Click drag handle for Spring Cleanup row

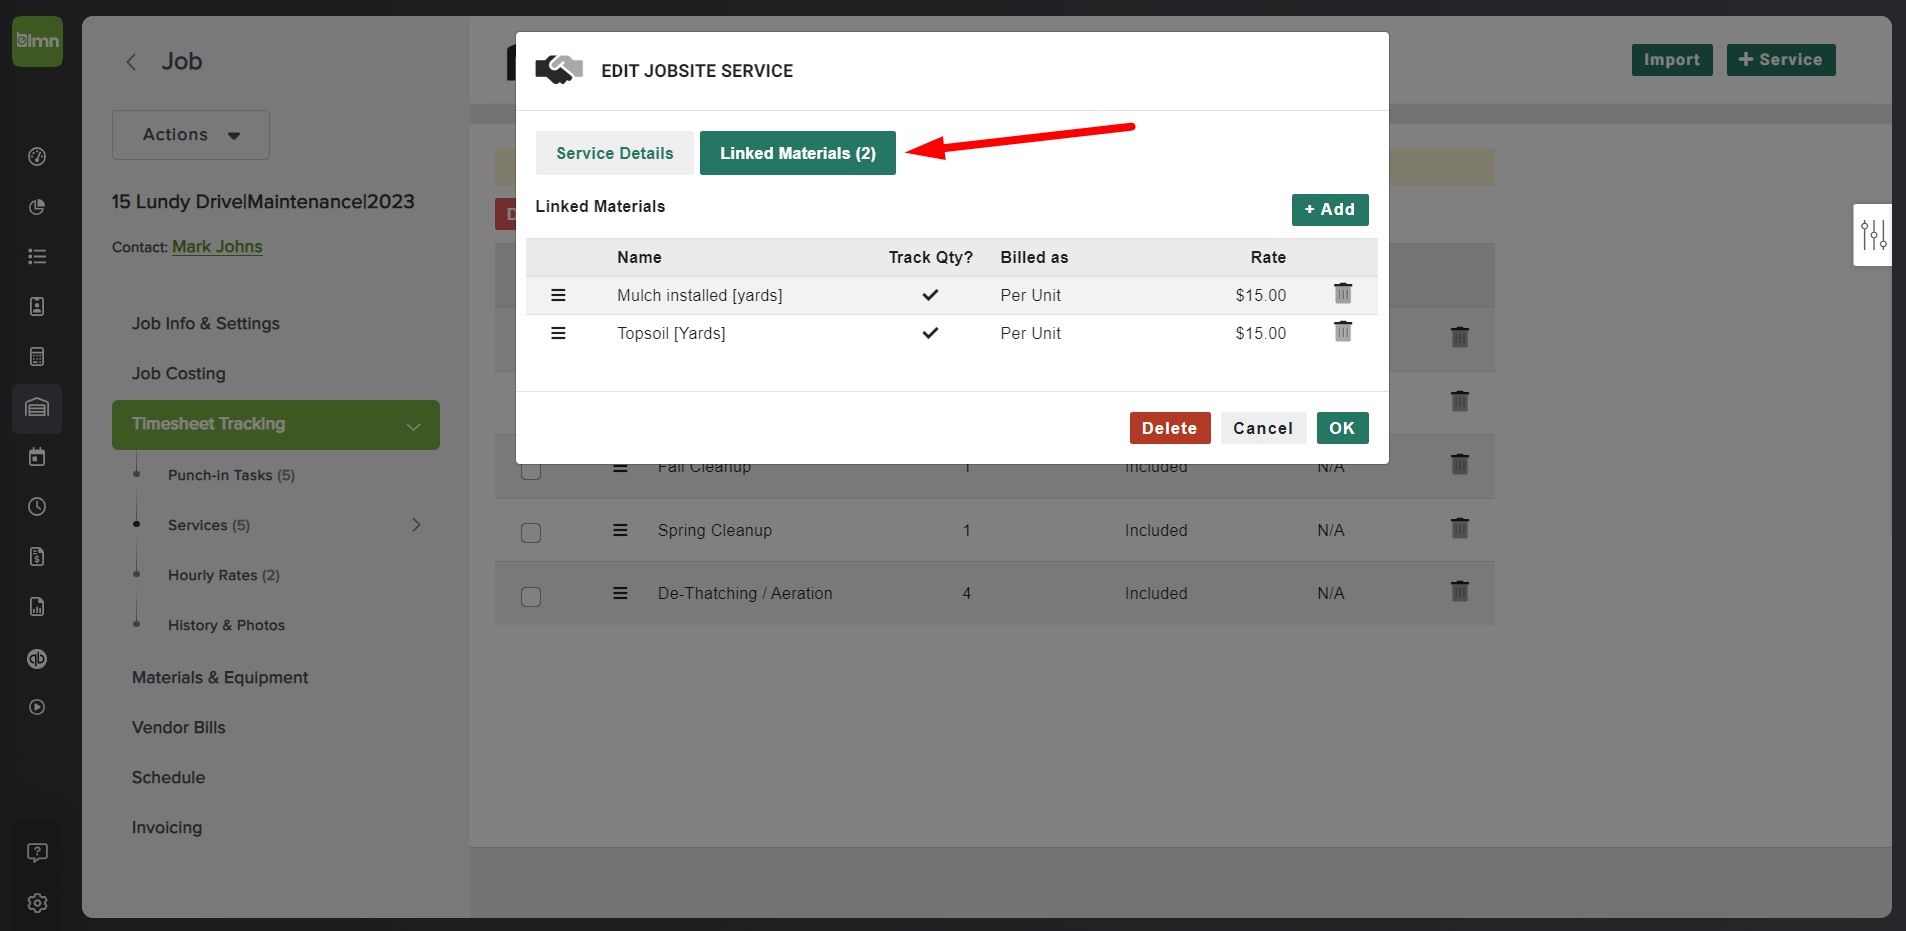tap(620, 530)
